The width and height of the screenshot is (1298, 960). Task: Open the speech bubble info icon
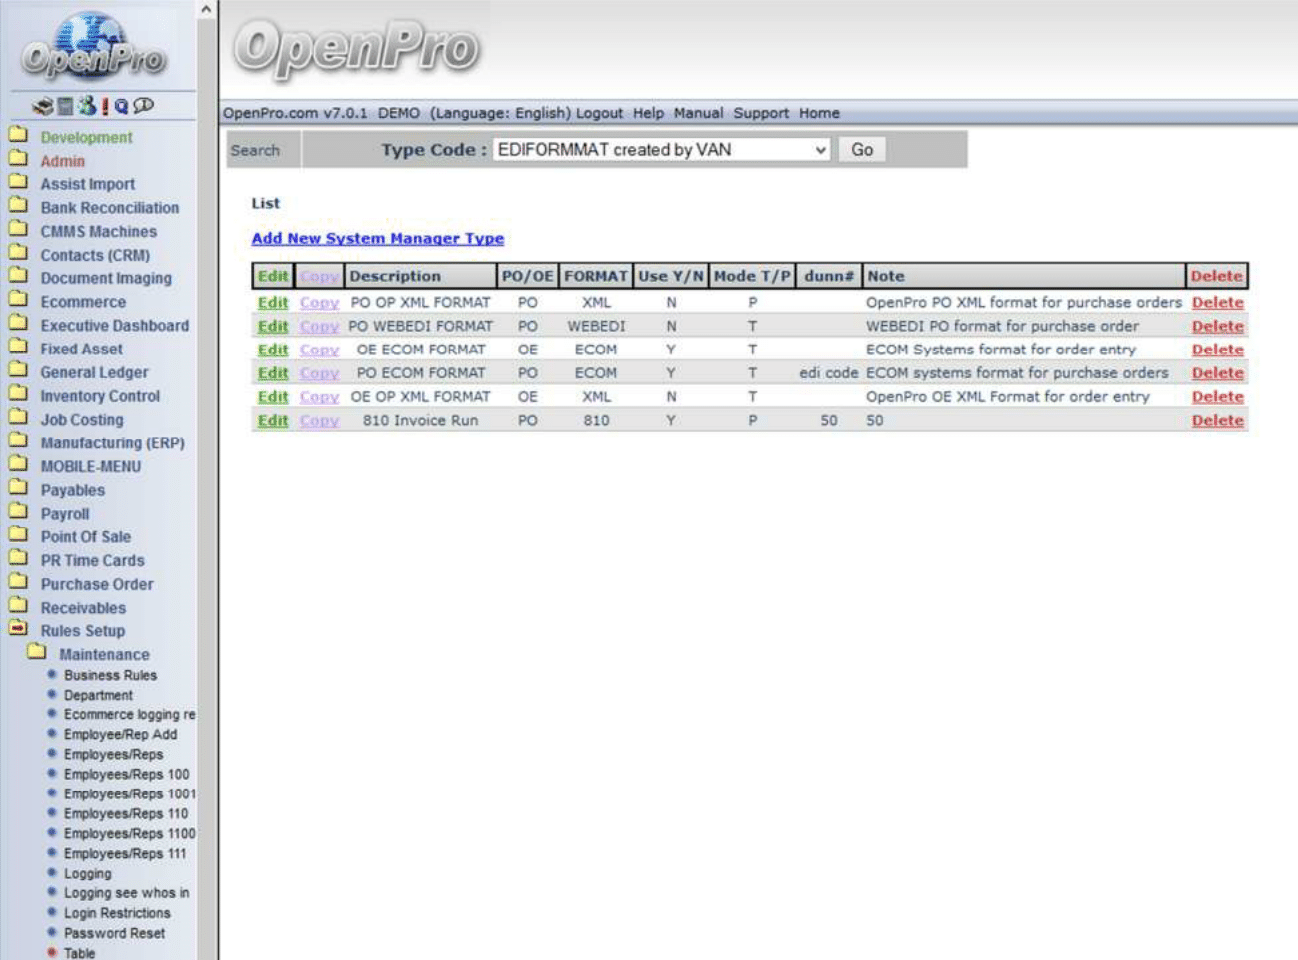tap(144, 105)
